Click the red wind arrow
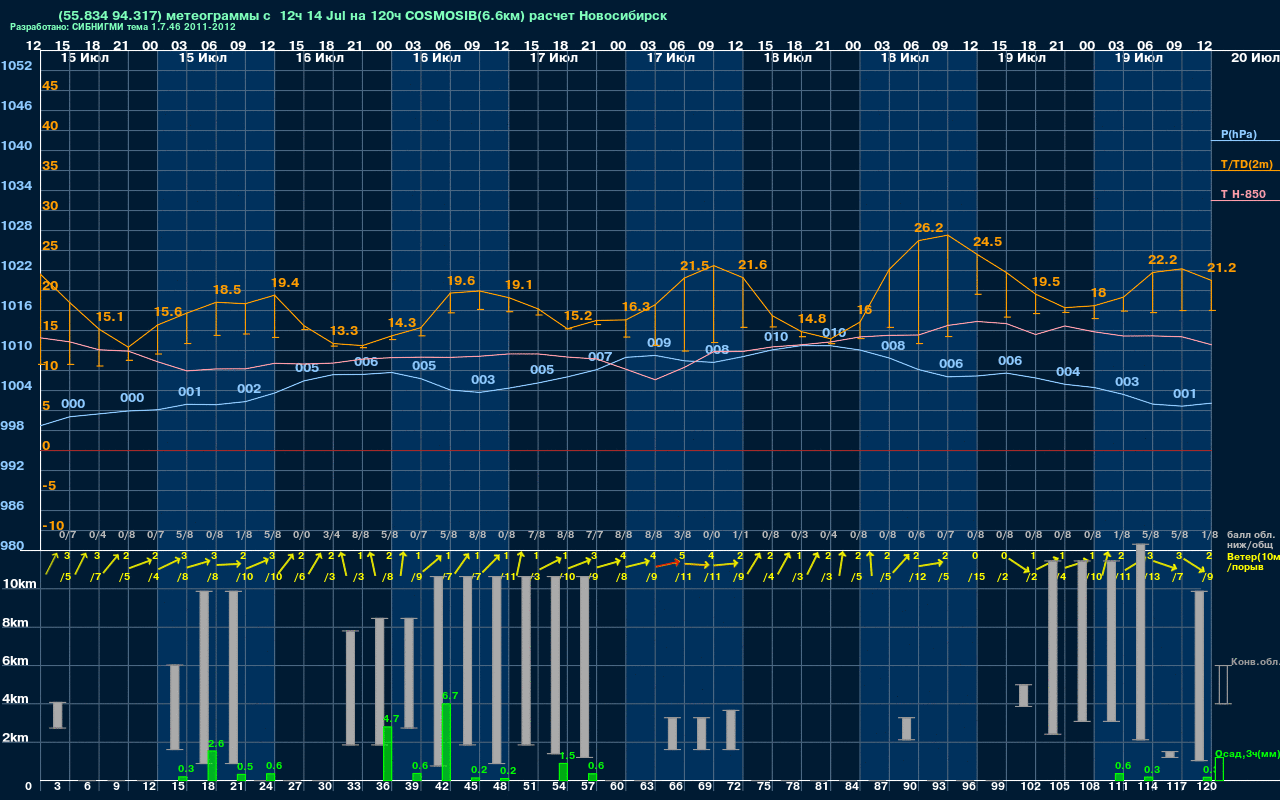Image resolution: width=1280 pixels, height=800 pixels. coord(668,564)
